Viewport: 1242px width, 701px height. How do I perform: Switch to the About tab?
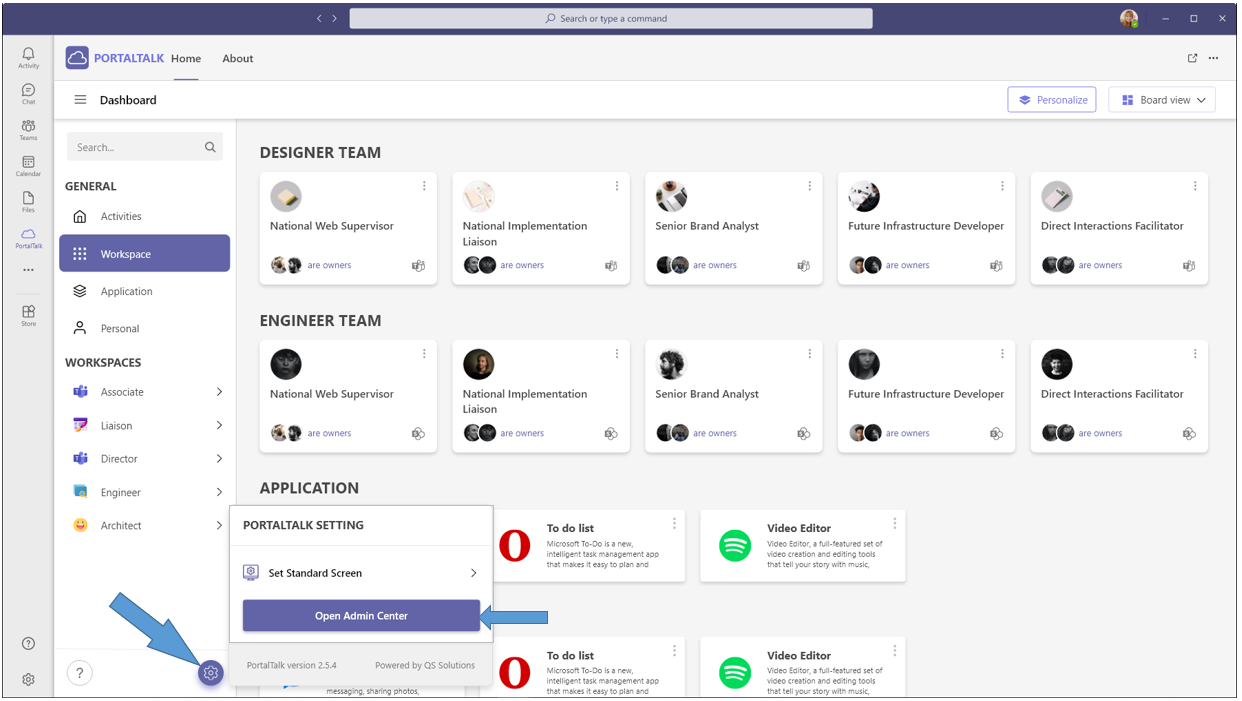click(238, 58)
